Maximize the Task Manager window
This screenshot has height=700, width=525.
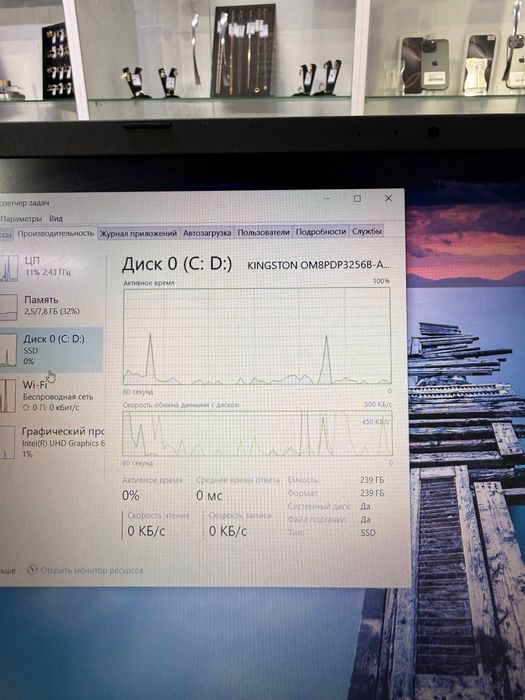[x=357, y=199]
